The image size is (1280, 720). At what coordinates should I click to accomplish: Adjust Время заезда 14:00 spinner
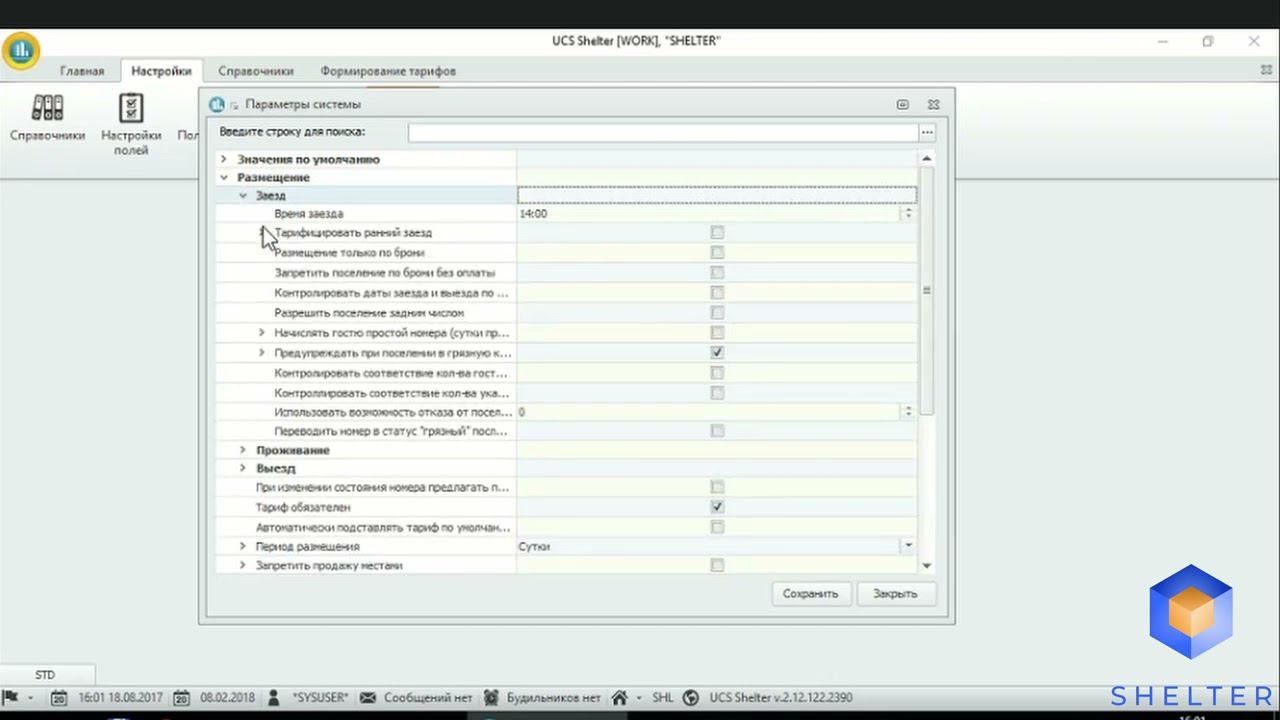point(908,213)
